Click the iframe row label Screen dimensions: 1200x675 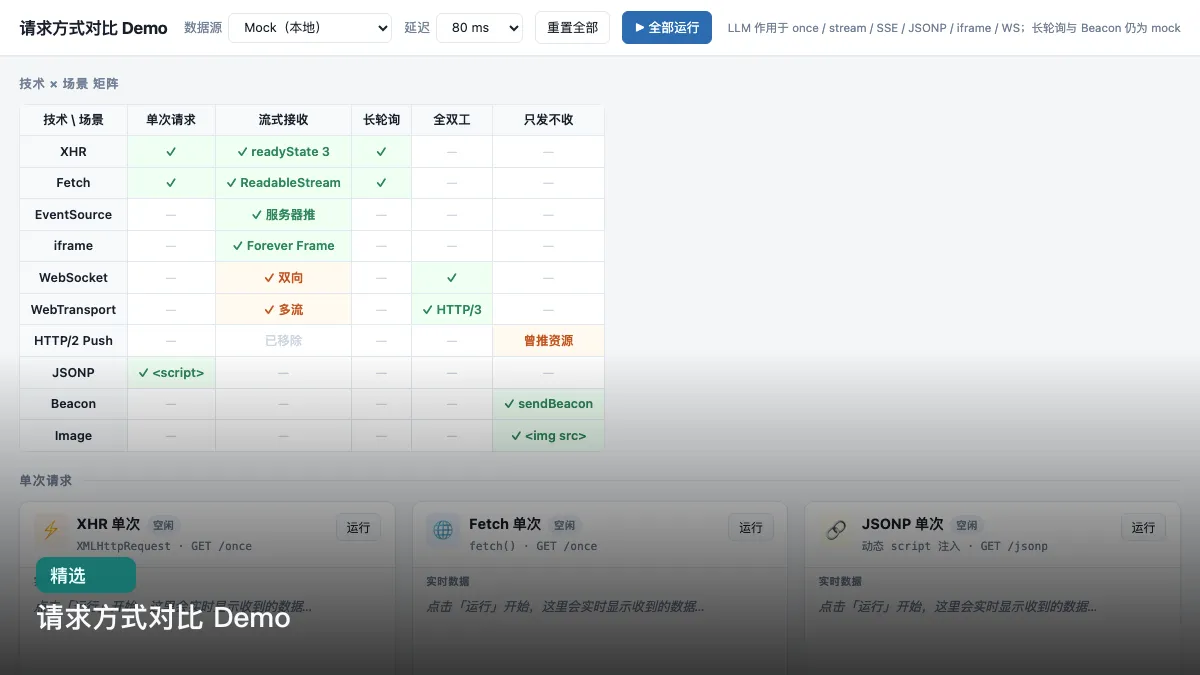tap(73, 246)
